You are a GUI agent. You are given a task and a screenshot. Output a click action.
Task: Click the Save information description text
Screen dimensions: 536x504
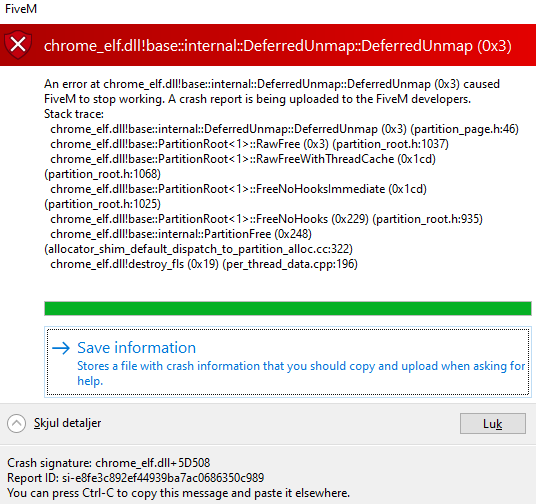coord(301,373)
